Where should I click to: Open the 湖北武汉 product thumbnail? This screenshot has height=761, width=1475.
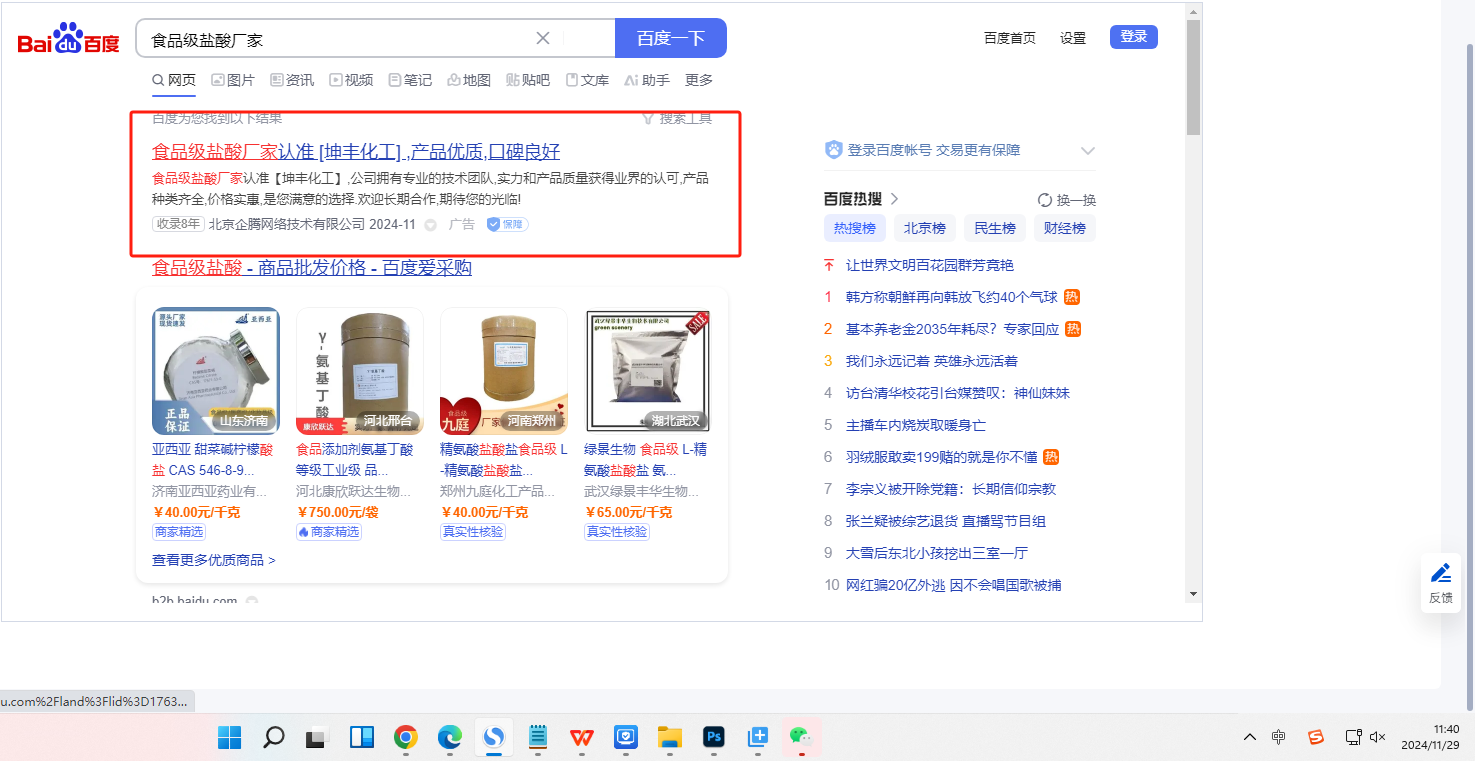(648, 370)
